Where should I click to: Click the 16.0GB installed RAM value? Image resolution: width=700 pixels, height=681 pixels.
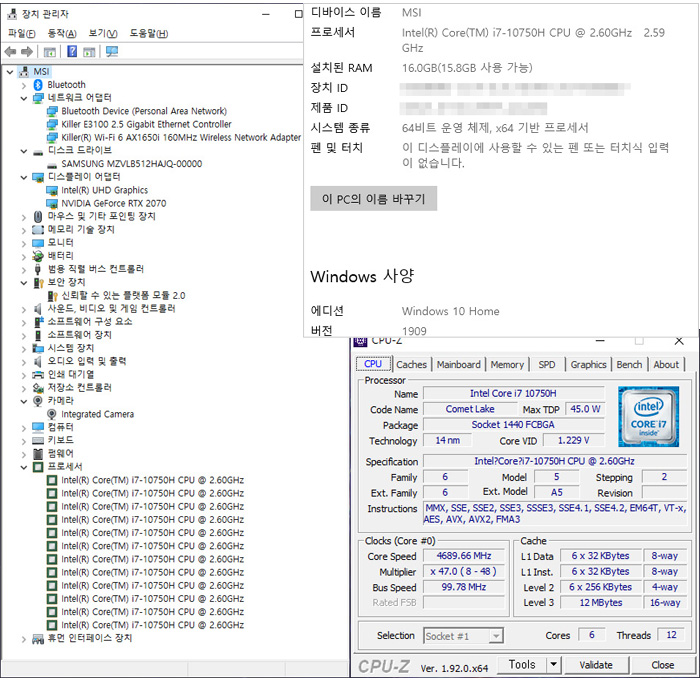tap(467, 68)
